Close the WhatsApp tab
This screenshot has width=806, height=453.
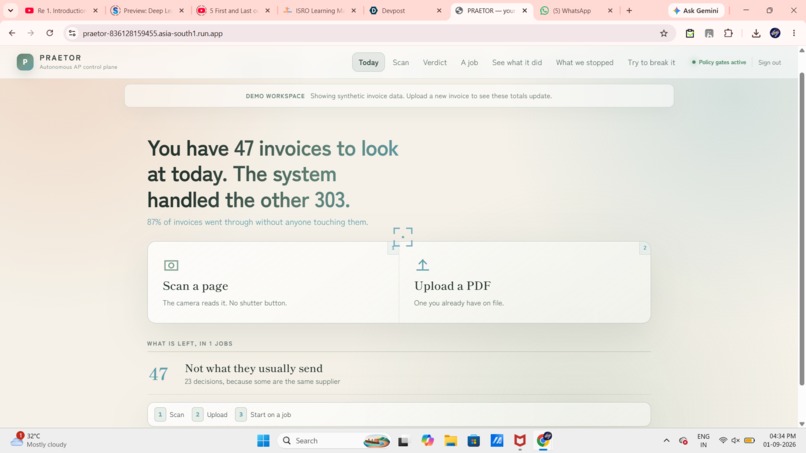point(610,10)
